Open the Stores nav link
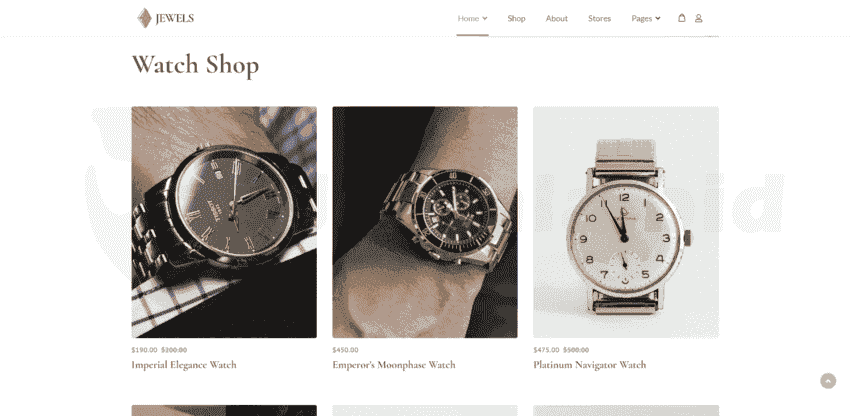850x416 pixels. (599, 18)
